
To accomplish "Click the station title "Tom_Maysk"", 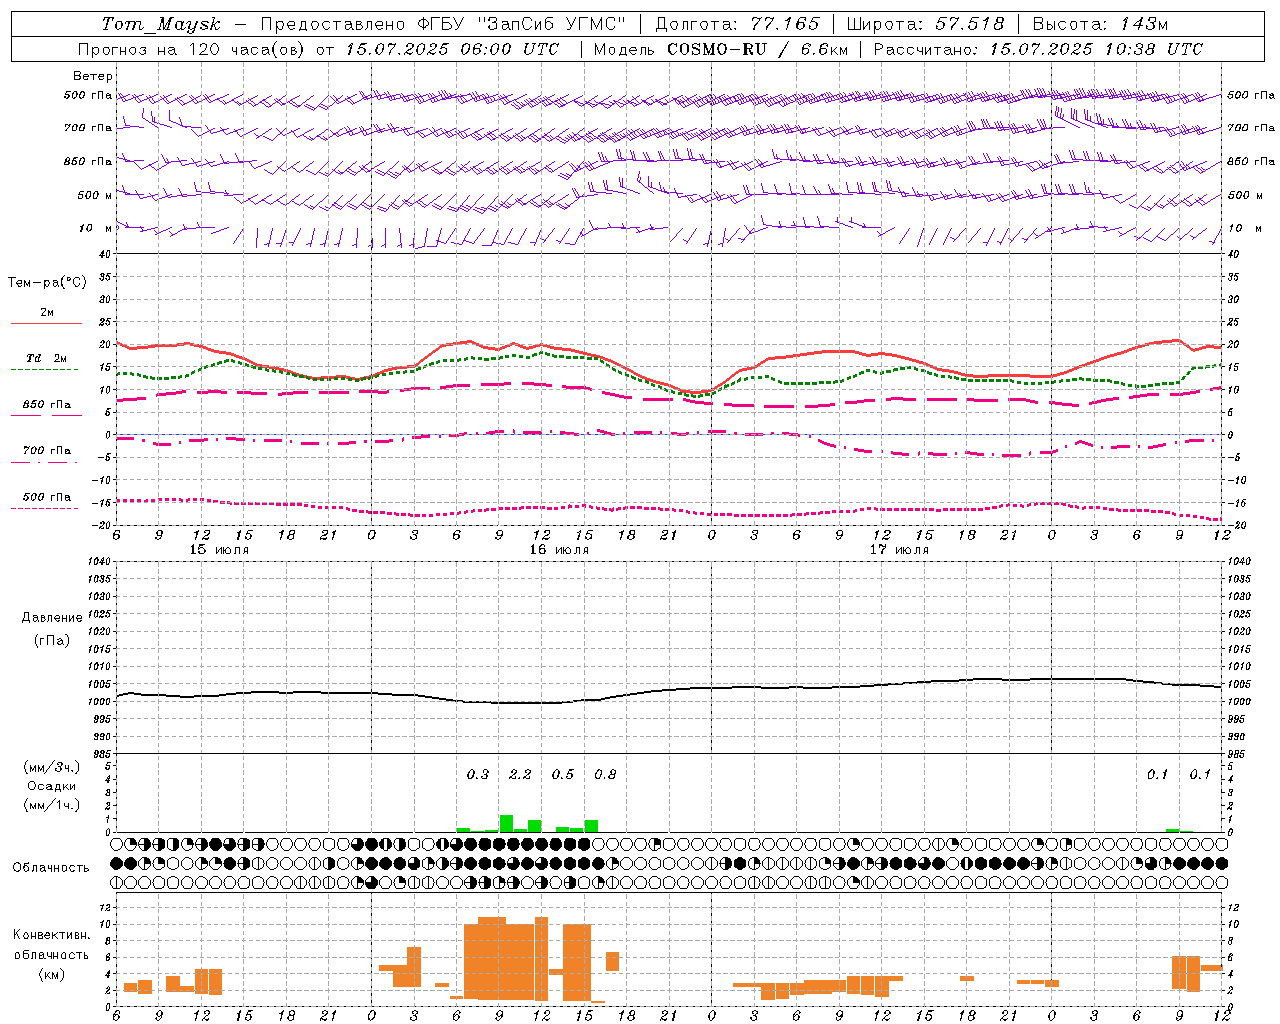I will pyautogui.click(x=160, y=24).
